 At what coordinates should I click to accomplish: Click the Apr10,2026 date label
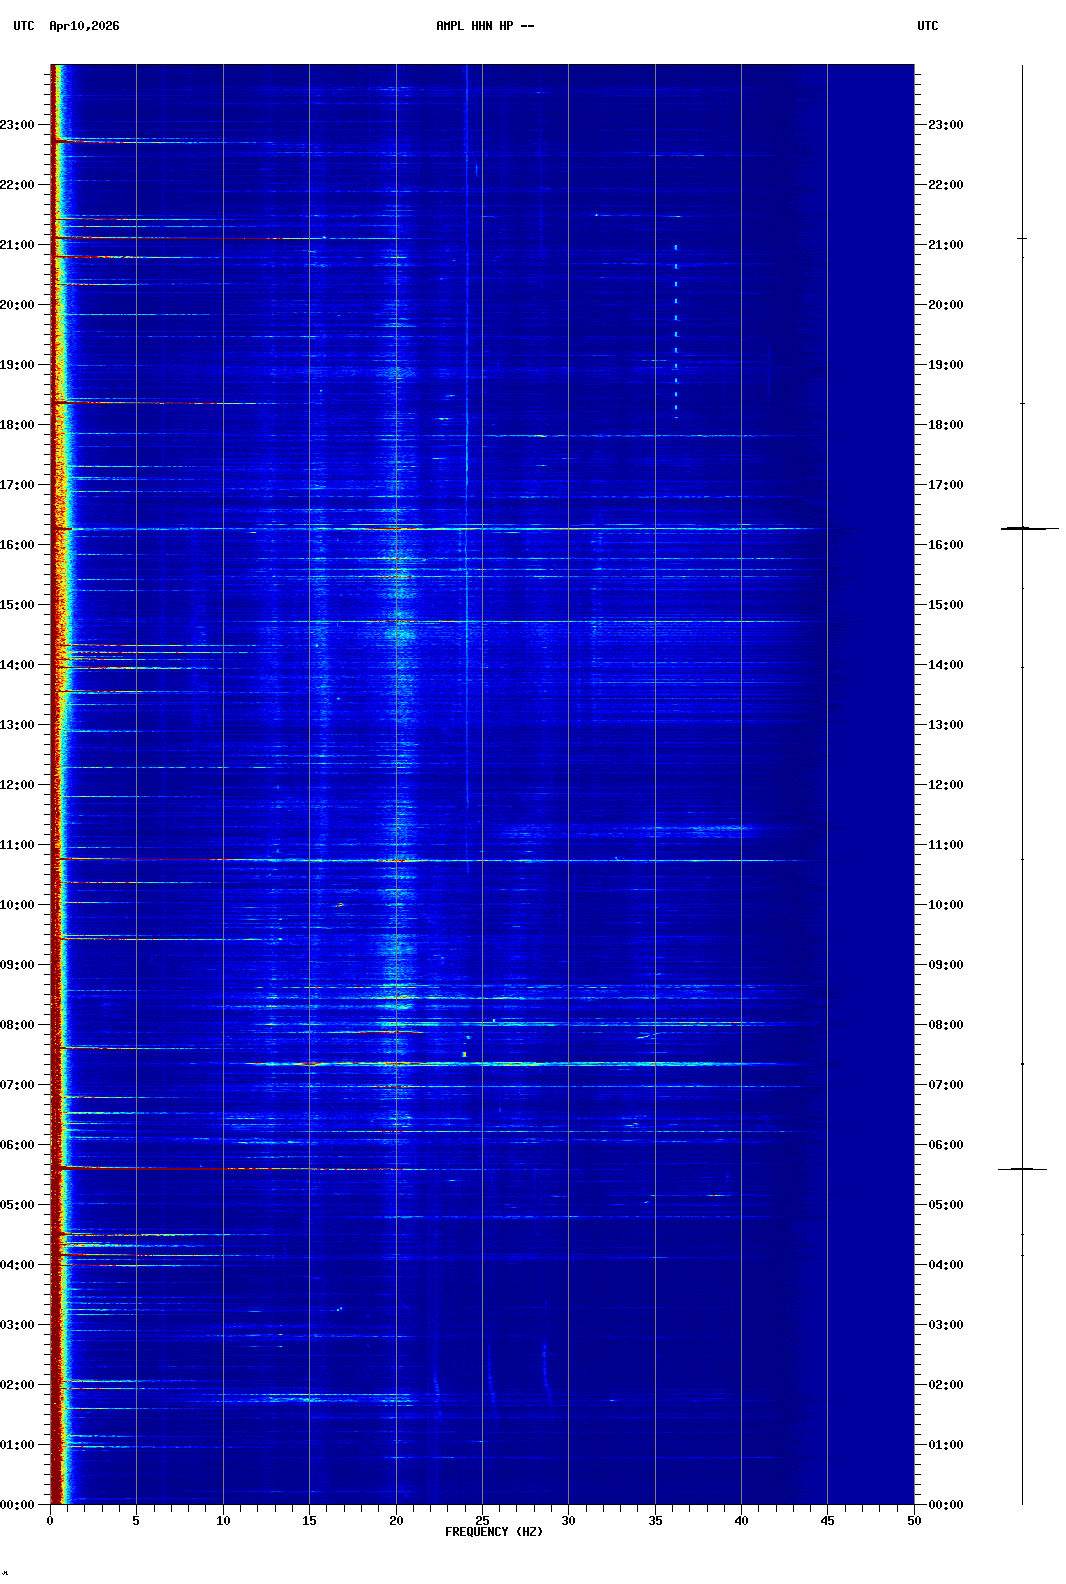click(84, 26)
